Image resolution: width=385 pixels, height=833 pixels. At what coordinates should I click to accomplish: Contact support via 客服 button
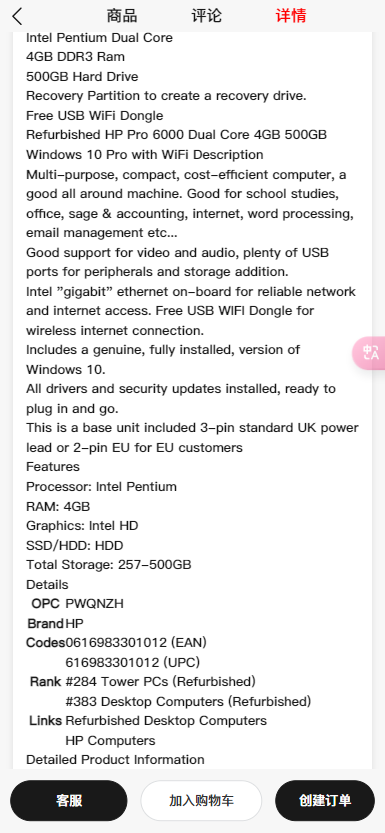click(69, 801)
